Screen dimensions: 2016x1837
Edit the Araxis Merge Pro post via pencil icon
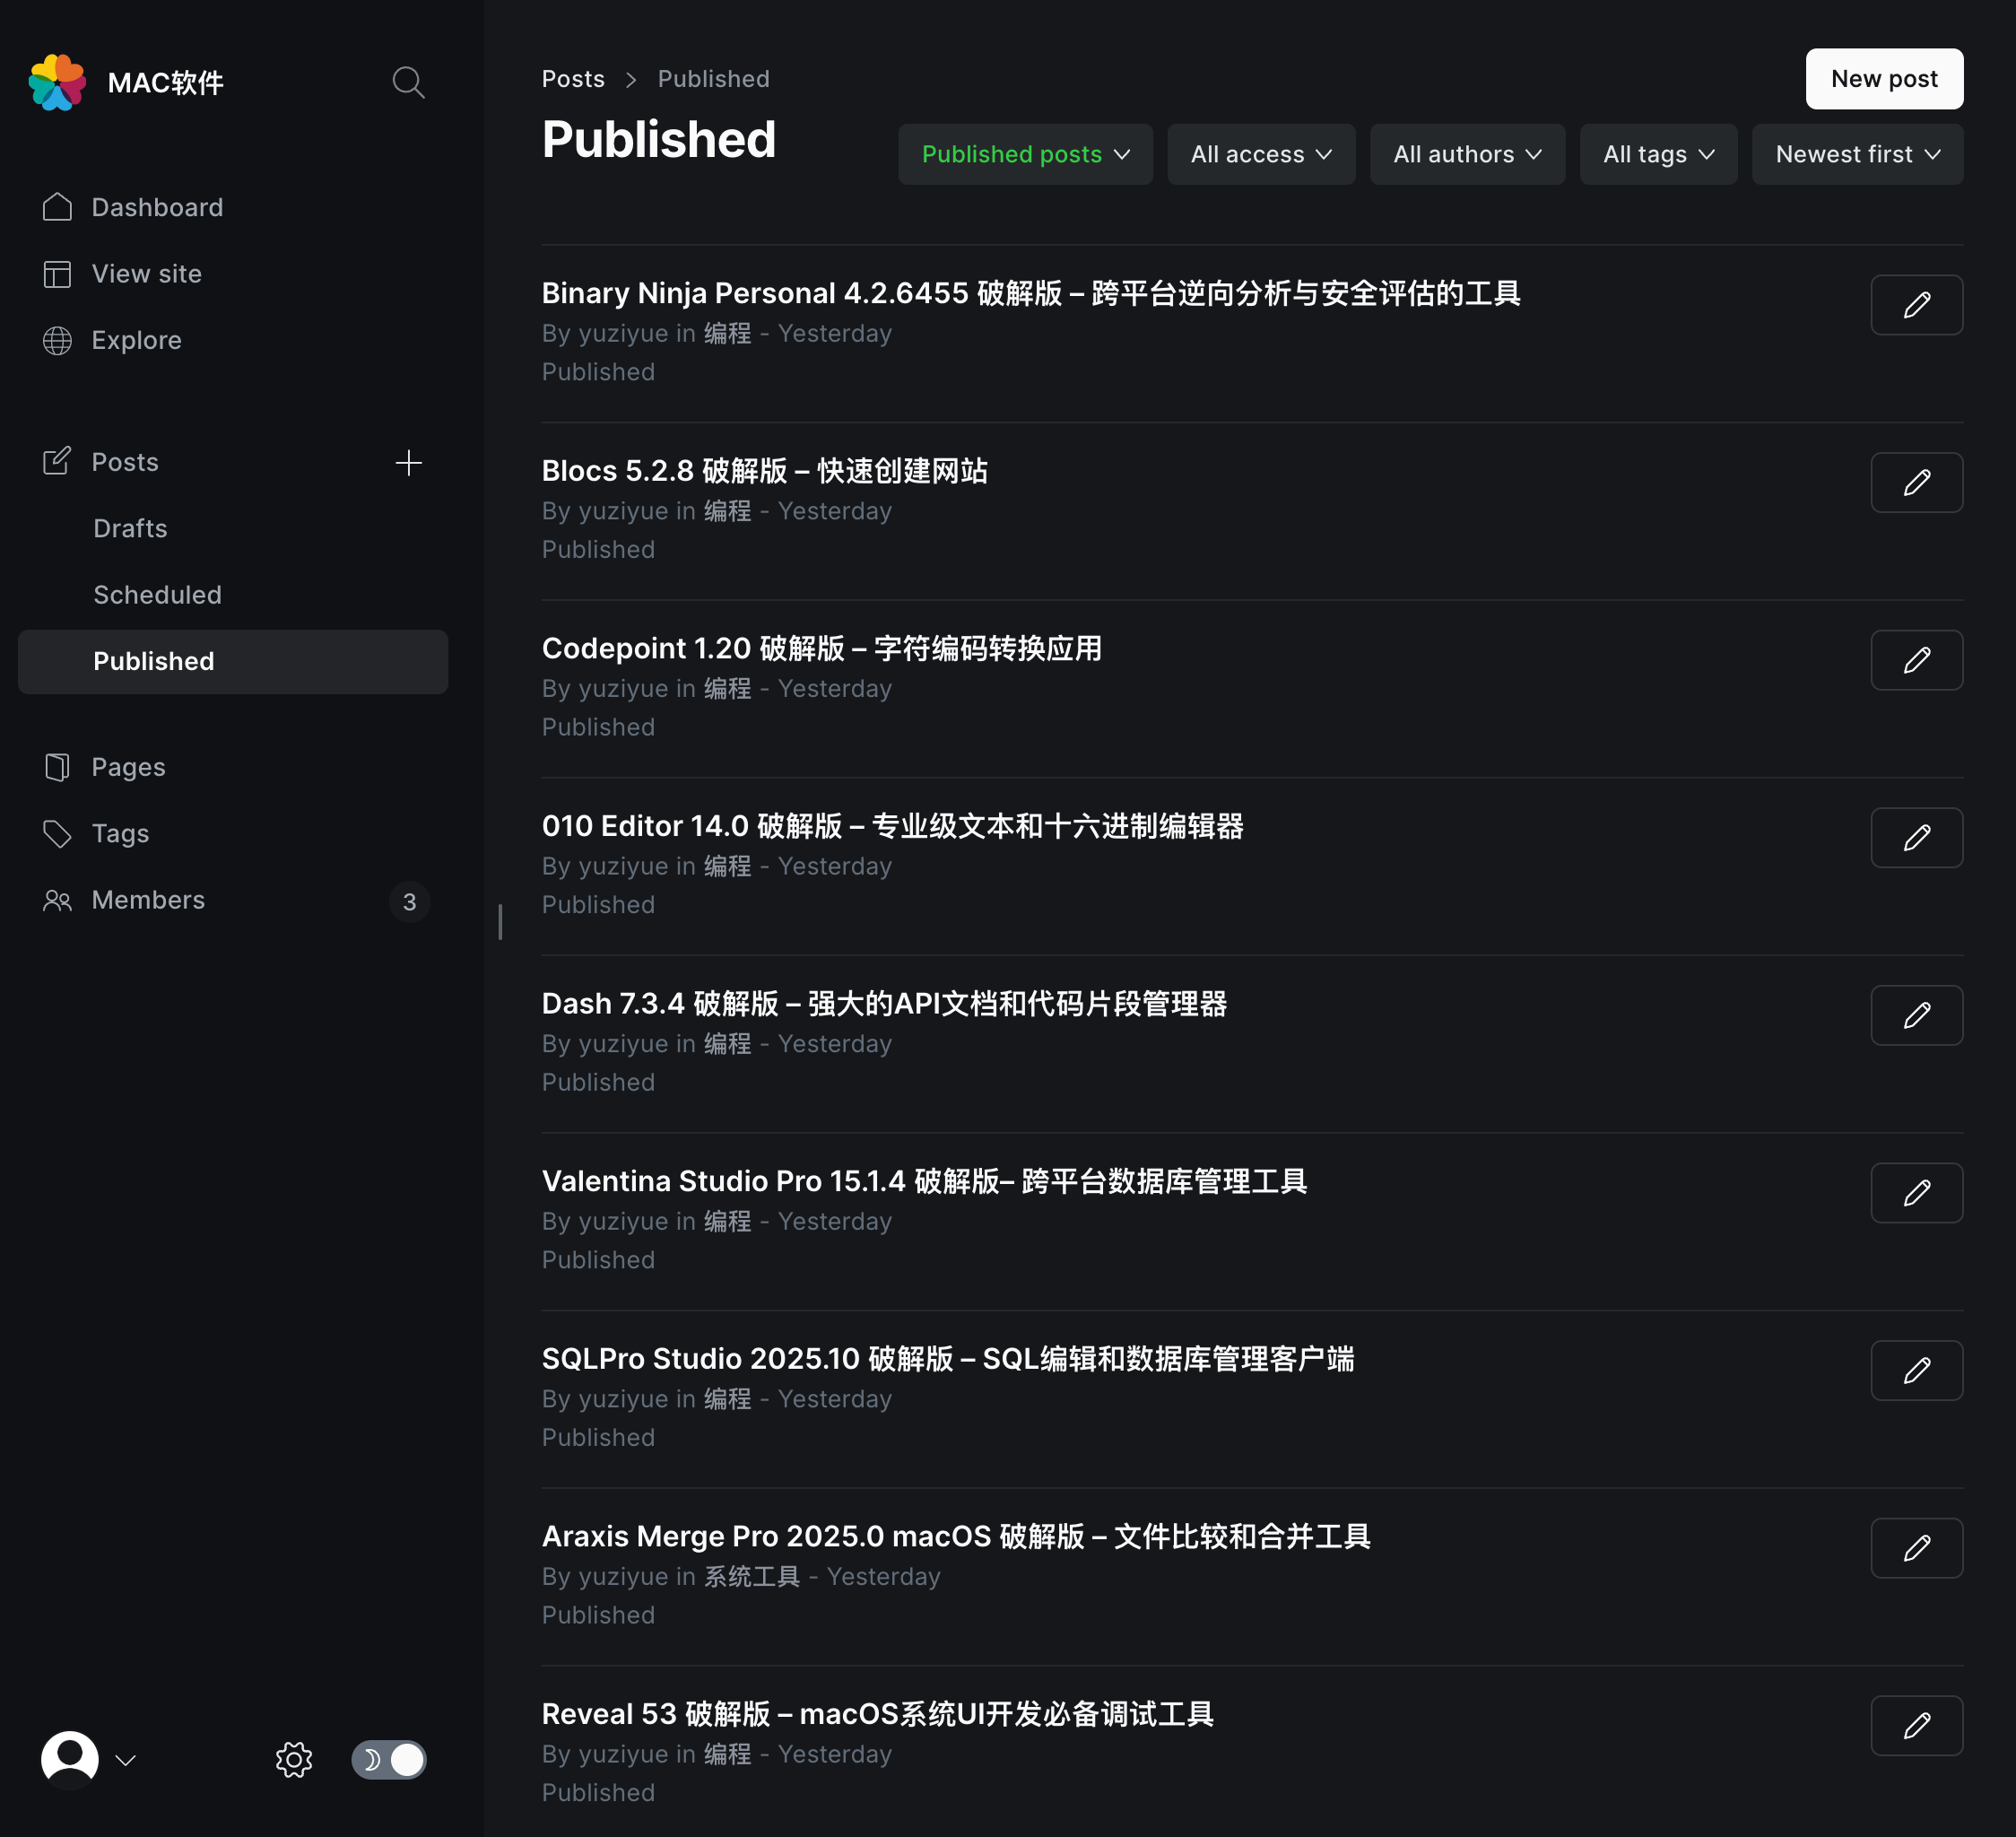pos(1916,1547)
